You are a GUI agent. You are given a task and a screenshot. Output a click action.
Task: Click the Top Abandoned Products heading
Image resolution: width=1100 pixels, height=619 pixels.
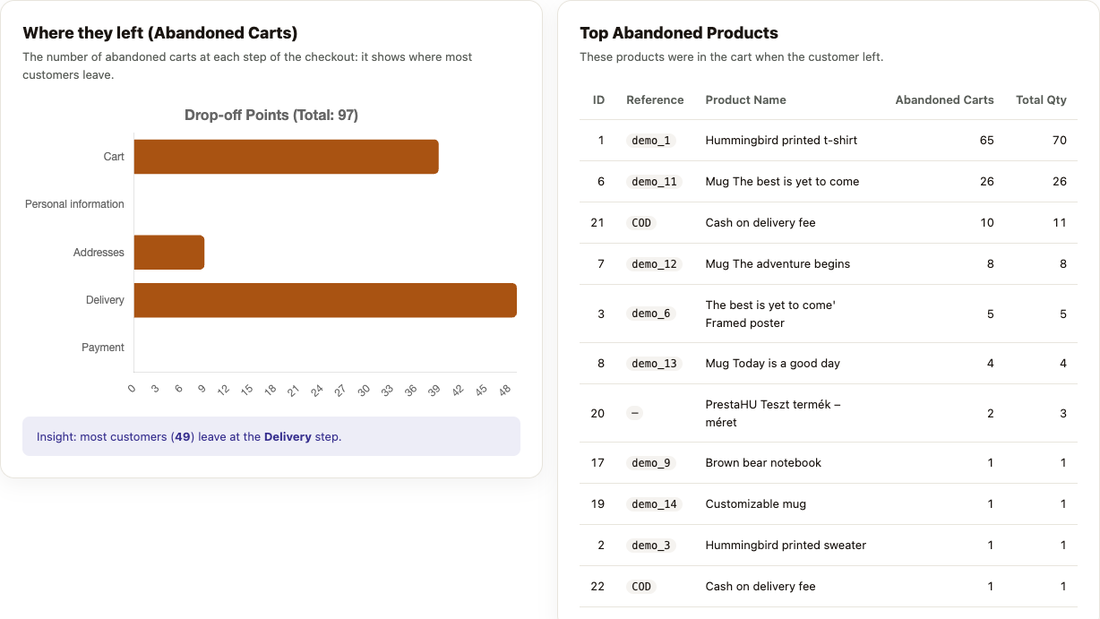coord(678,33)
